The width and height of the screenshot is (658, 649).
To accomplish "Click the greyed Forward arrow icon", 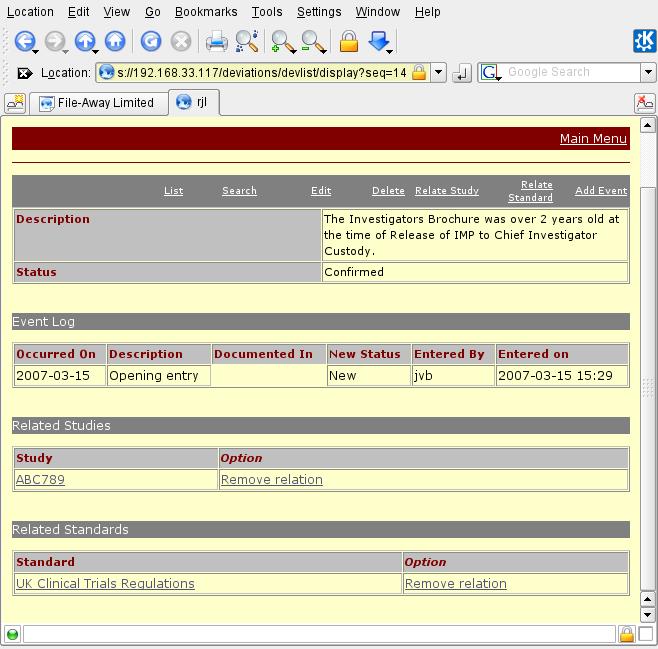I will 54,41.
